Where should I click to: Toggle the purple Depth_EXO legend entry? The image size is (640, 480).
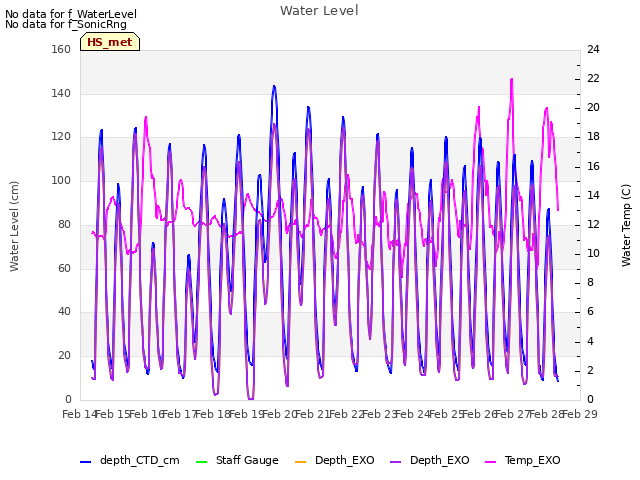(x=429, y=460)
